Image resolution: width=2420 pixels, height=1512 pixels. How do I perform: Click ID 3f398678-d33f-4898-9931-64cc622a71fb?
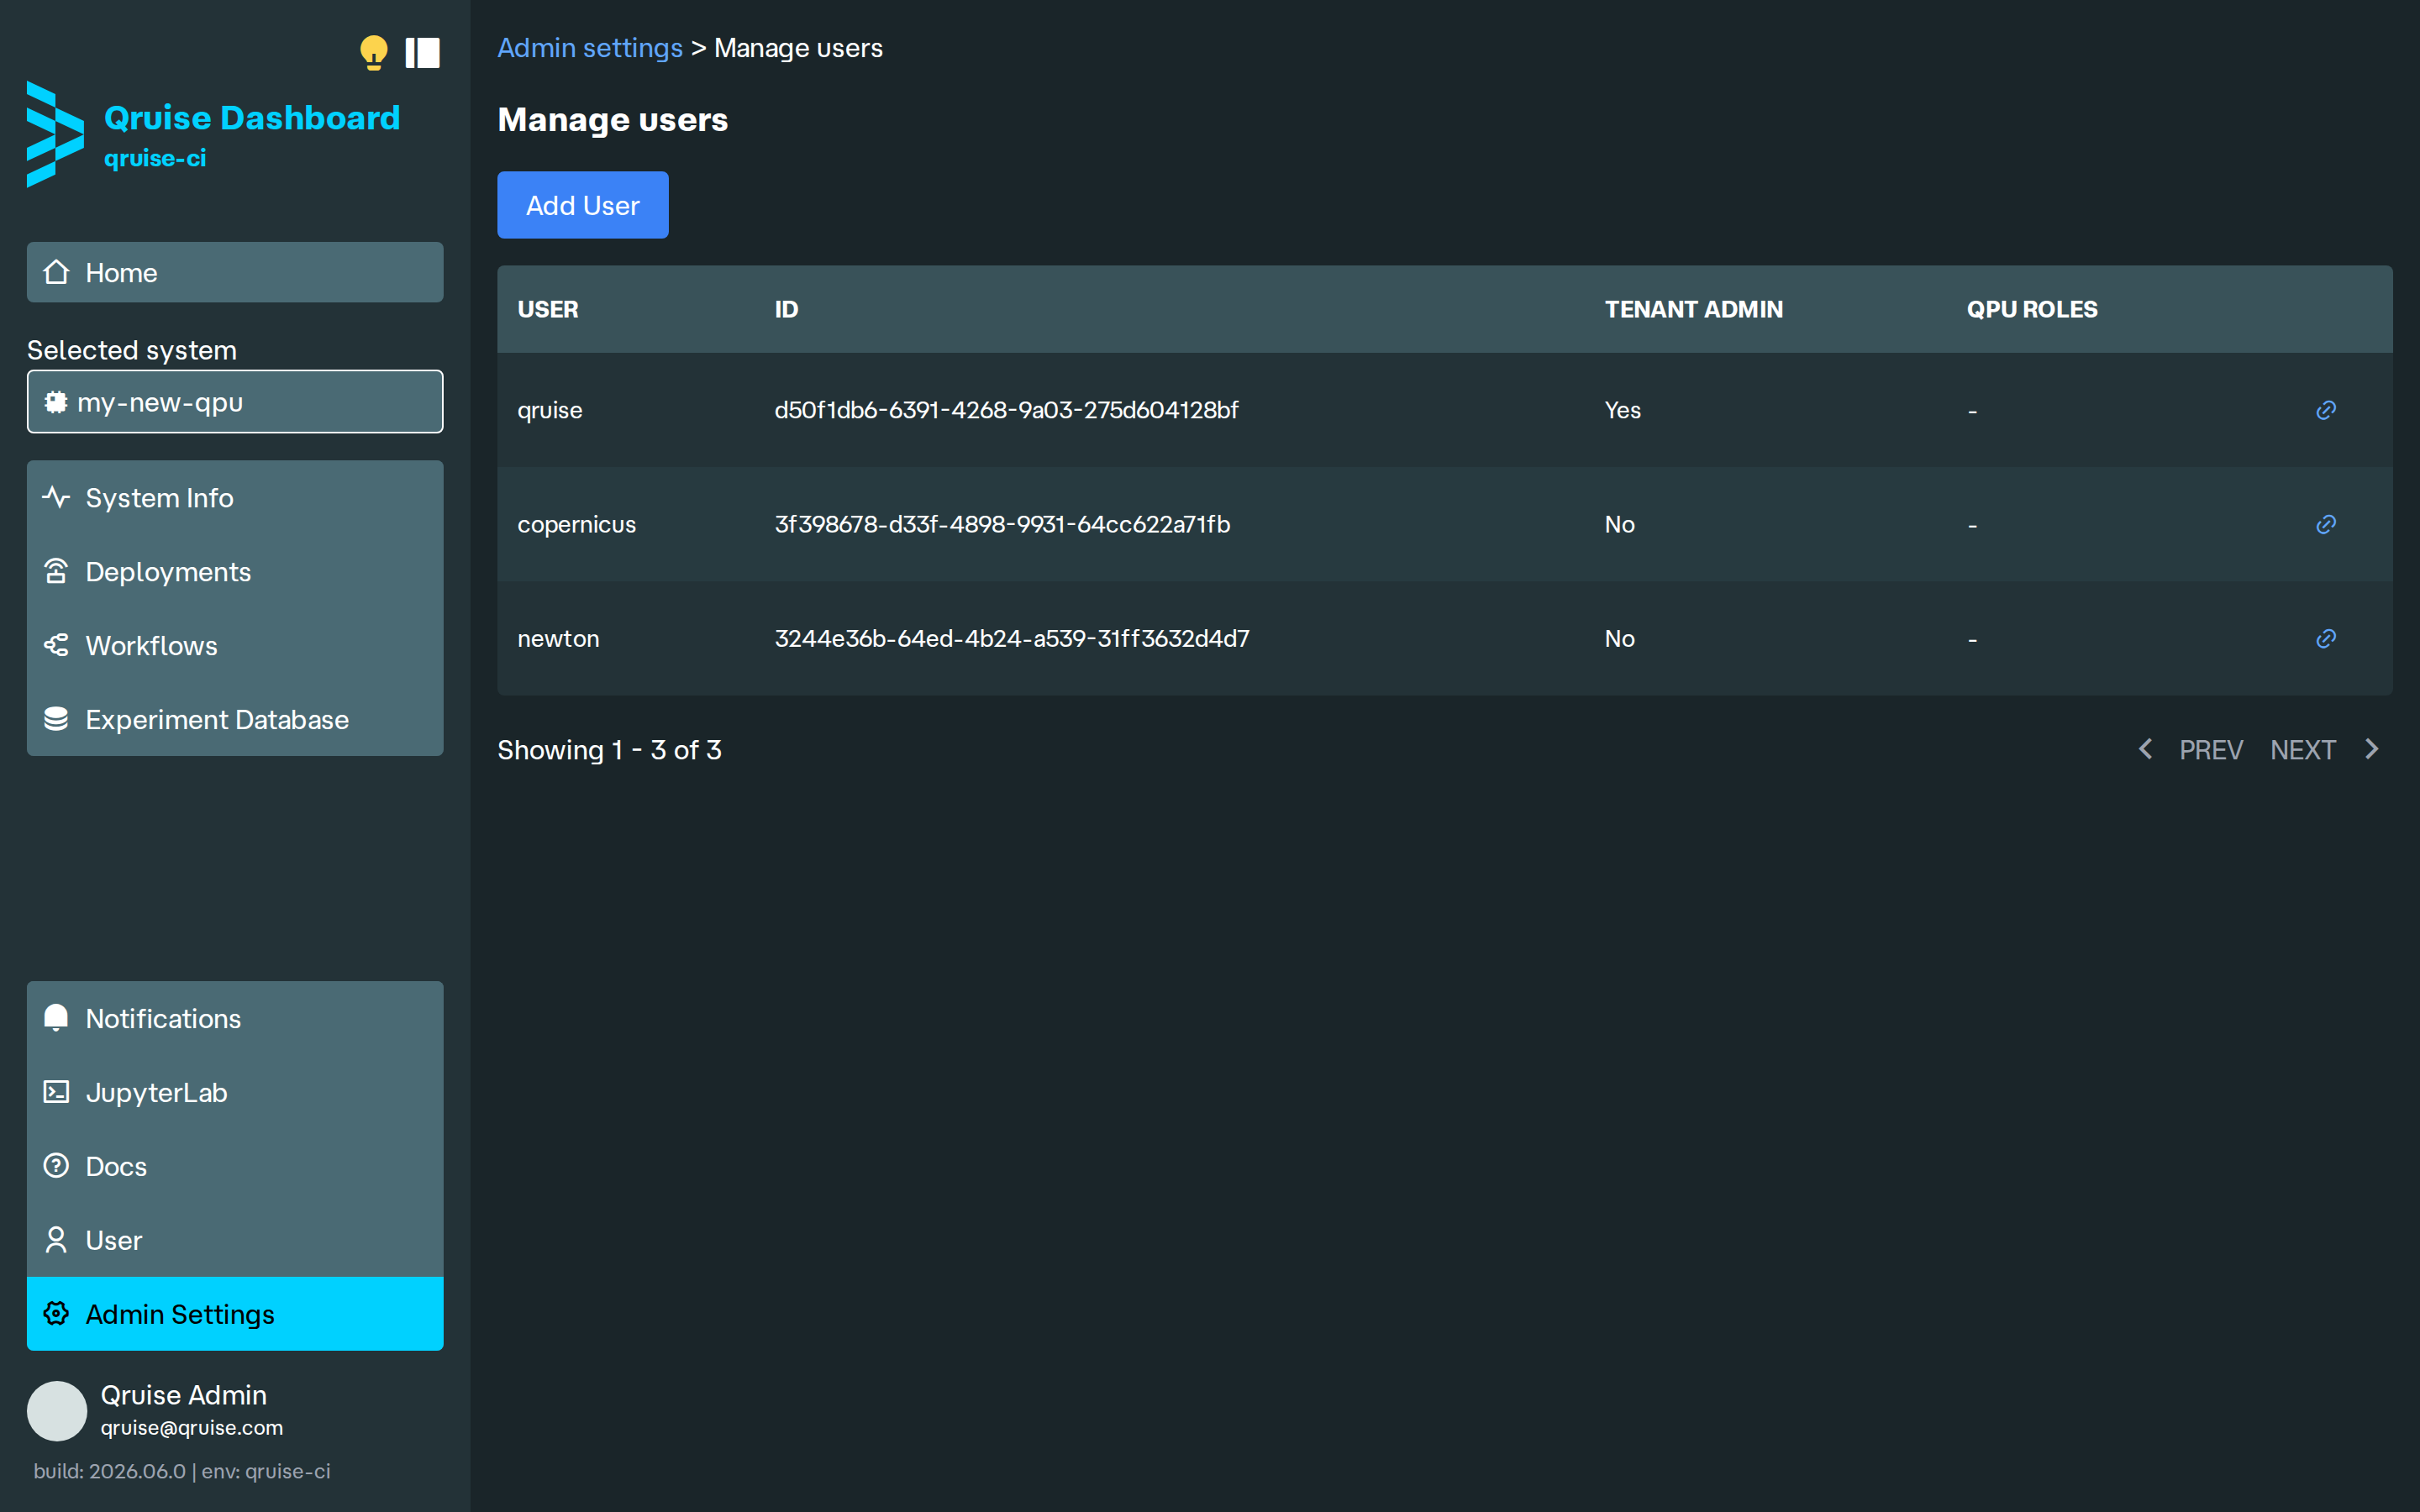pyautogui.click(x=1002, y=524)
